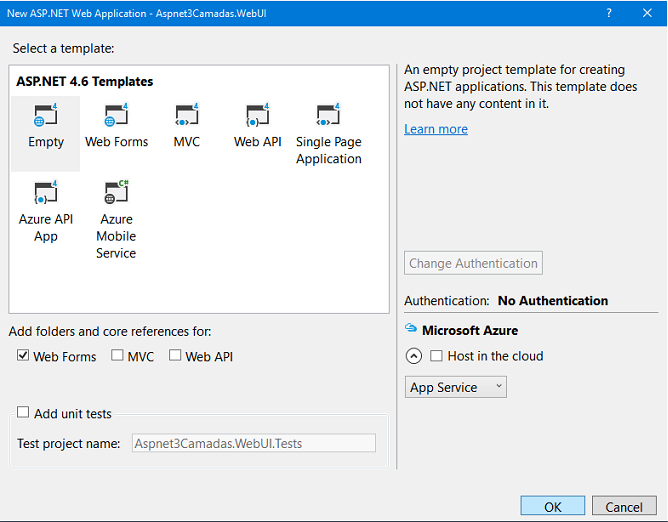The width and height of the screenshot is (668, 522).
Task: Tick the Web API references checkbox
Action: 175,355
